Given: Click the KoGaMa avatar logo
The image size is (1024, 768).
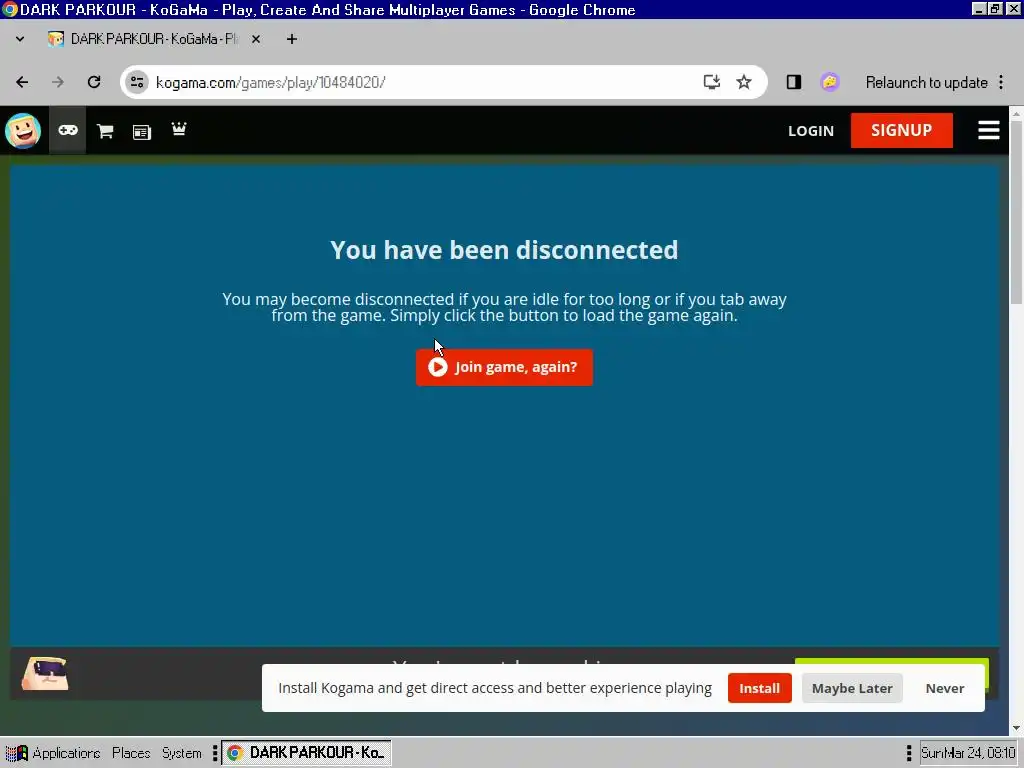Looking at the screenshot, I should [x=23, y=131].
